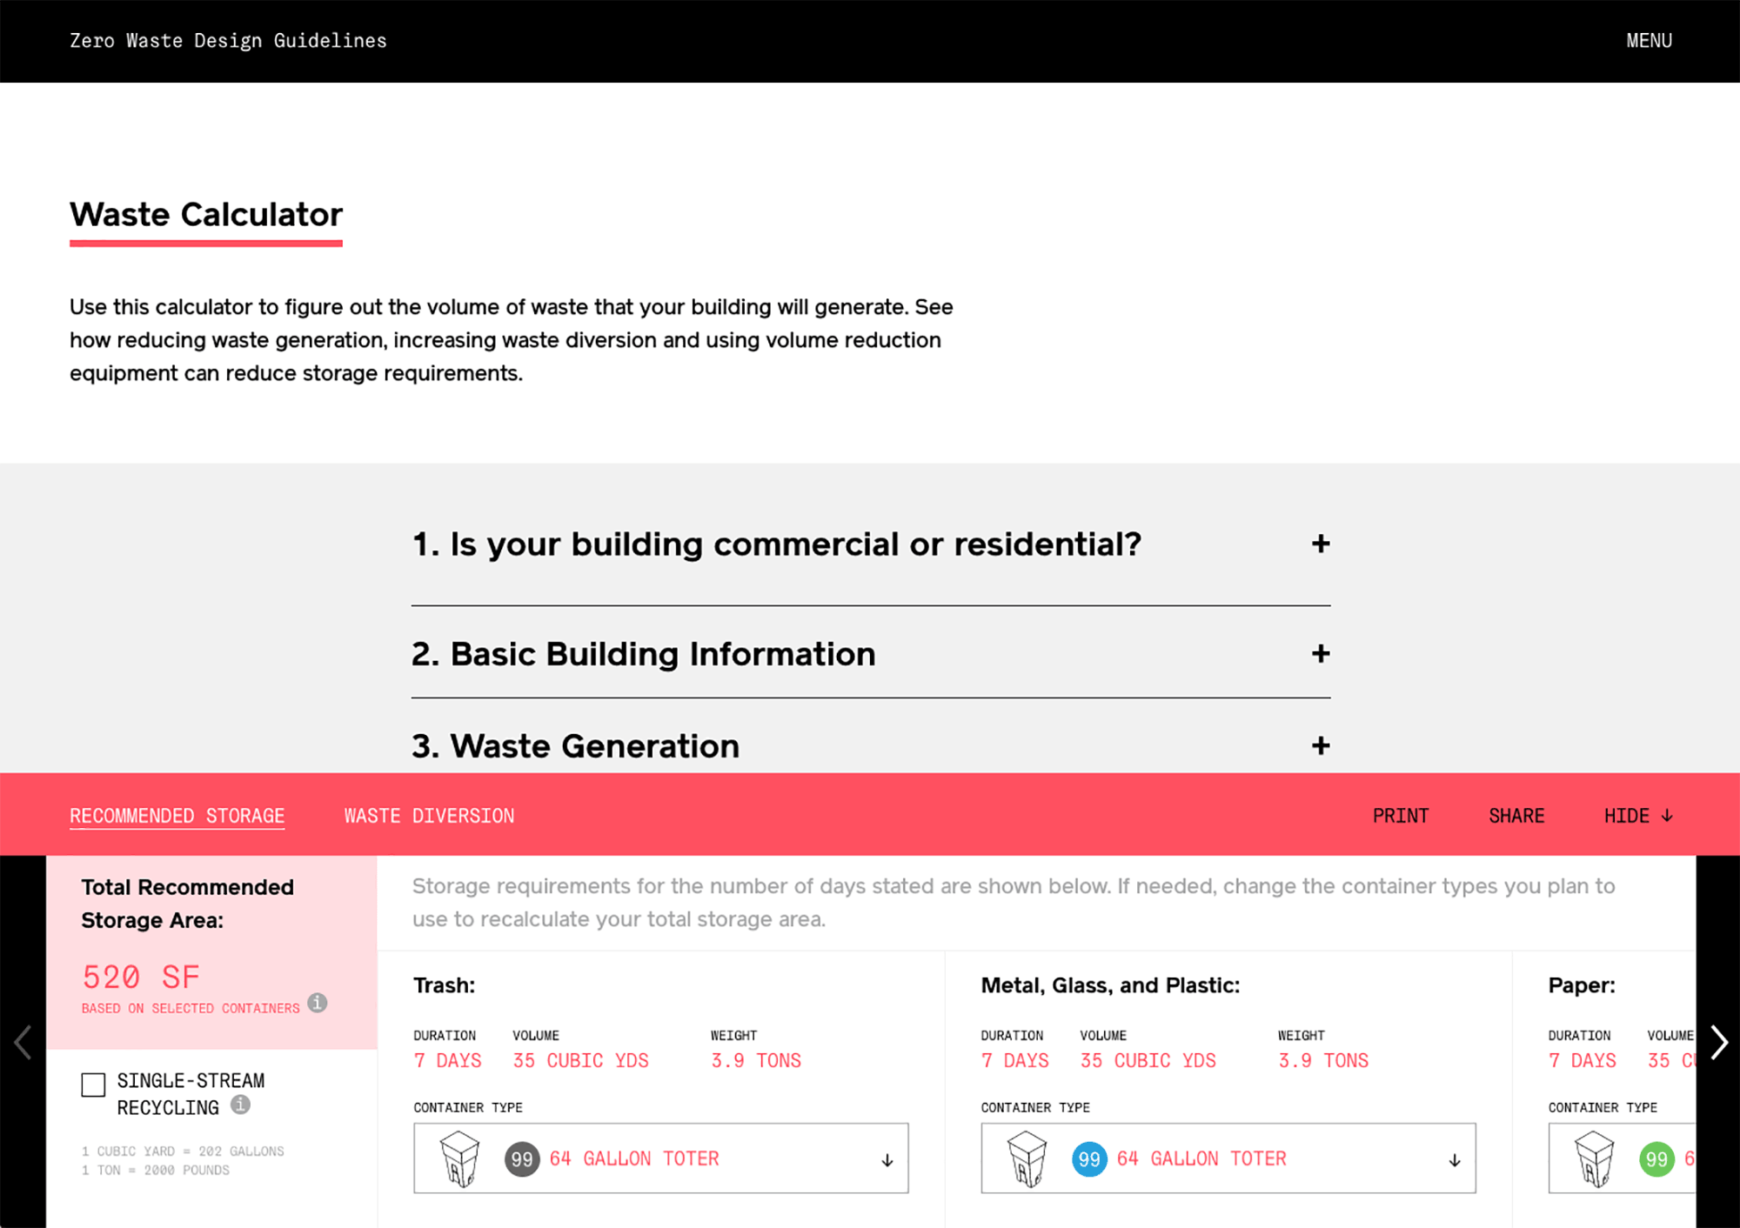Open the Trash container type dropdown
1740x1228 pixels.
886,1159
